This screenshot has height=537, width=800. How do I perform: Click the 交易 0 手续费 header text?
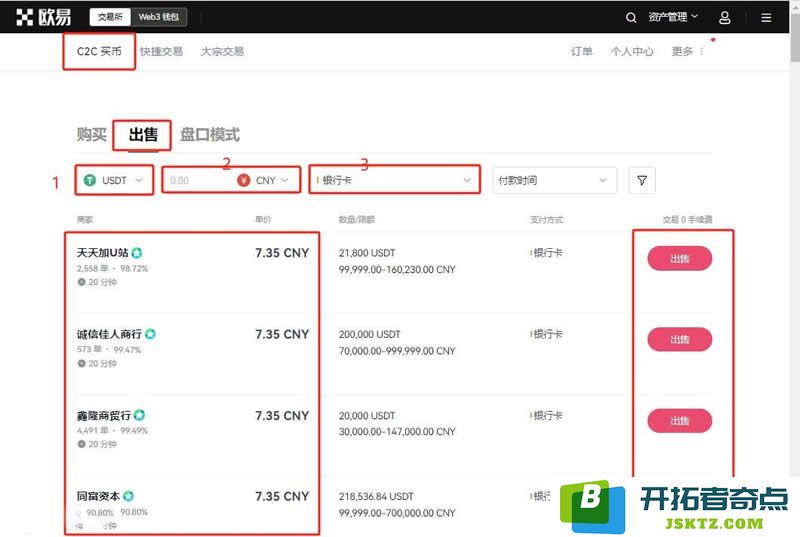687,219
